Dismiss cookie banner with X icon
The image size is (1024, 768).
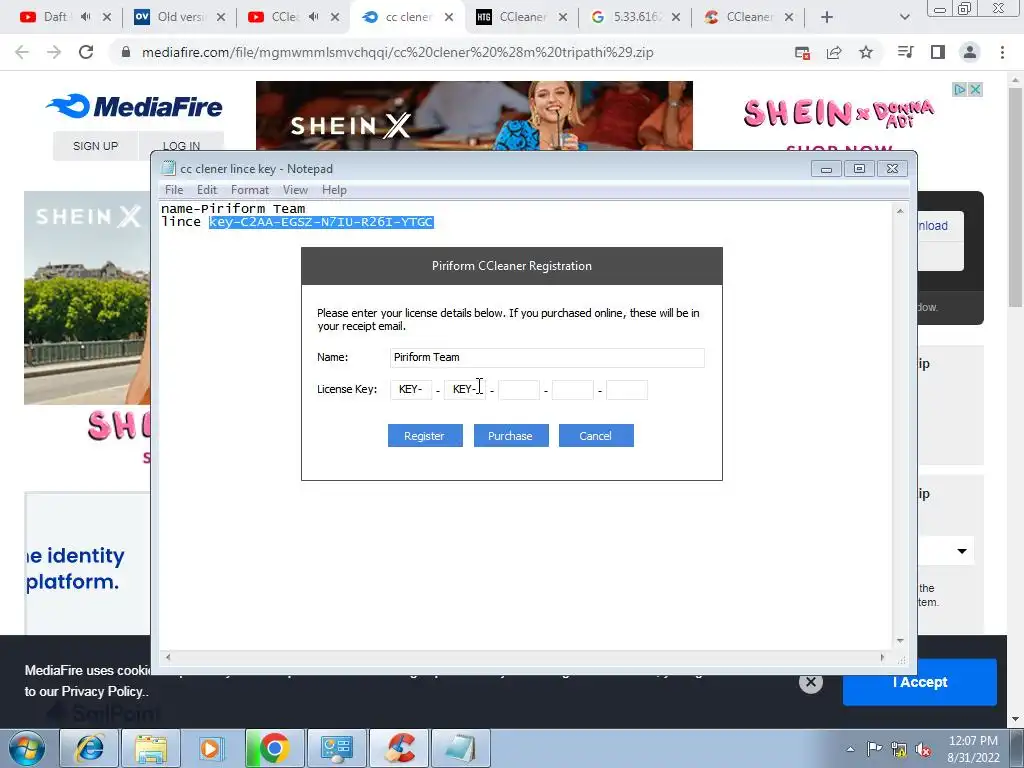(810, 682)
